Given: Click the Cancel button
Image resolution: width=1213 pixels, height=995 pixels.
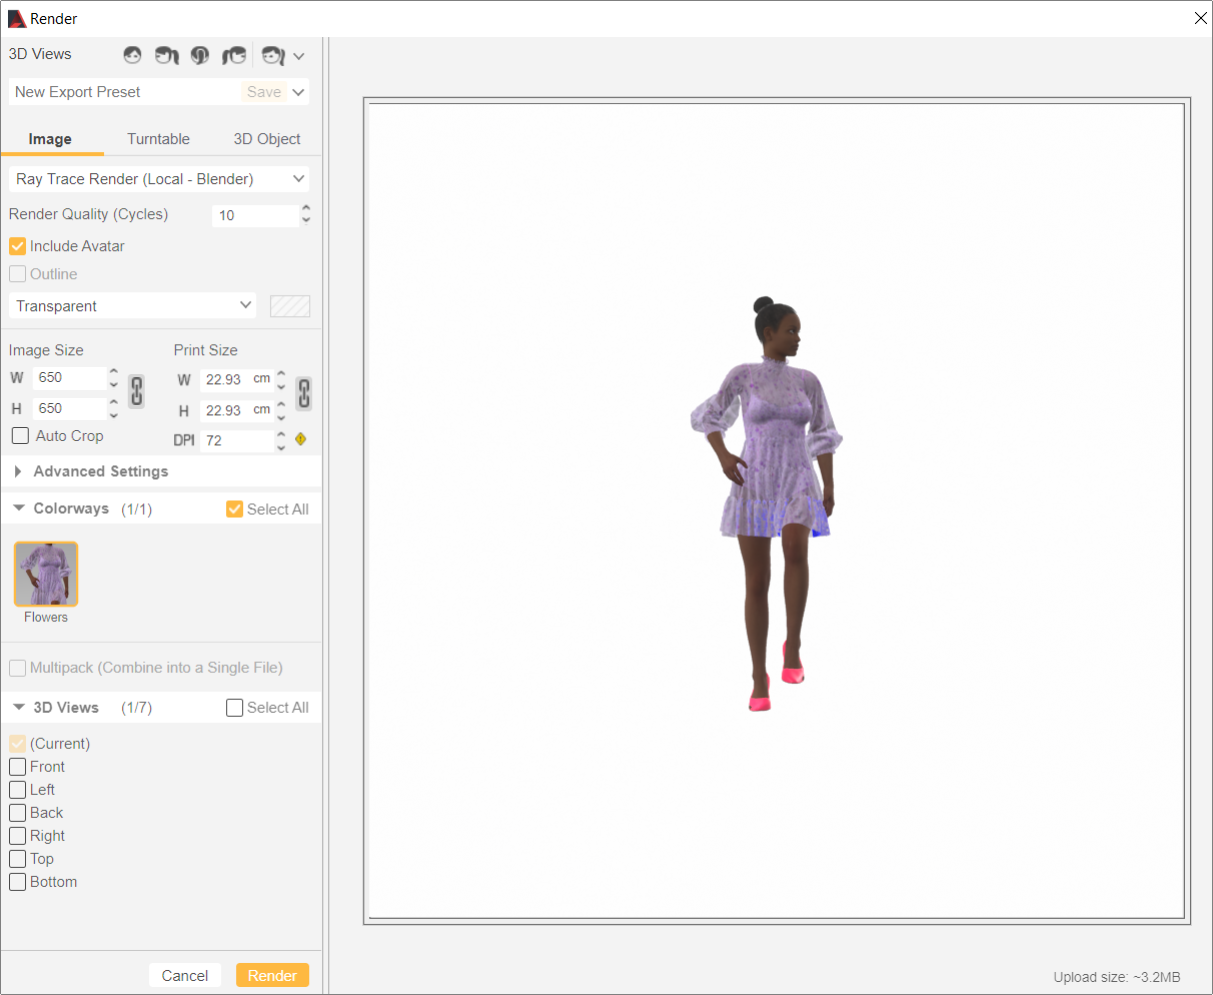Looking at the screenshot, I should pos(185,976).
